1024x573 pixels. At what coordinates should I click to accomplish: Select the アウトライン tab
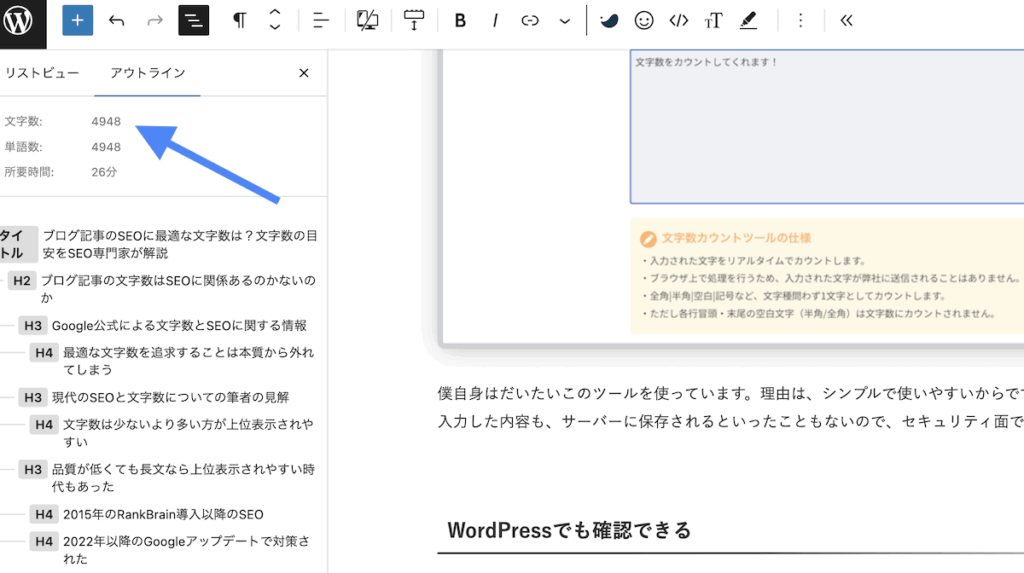click(147, 73)
